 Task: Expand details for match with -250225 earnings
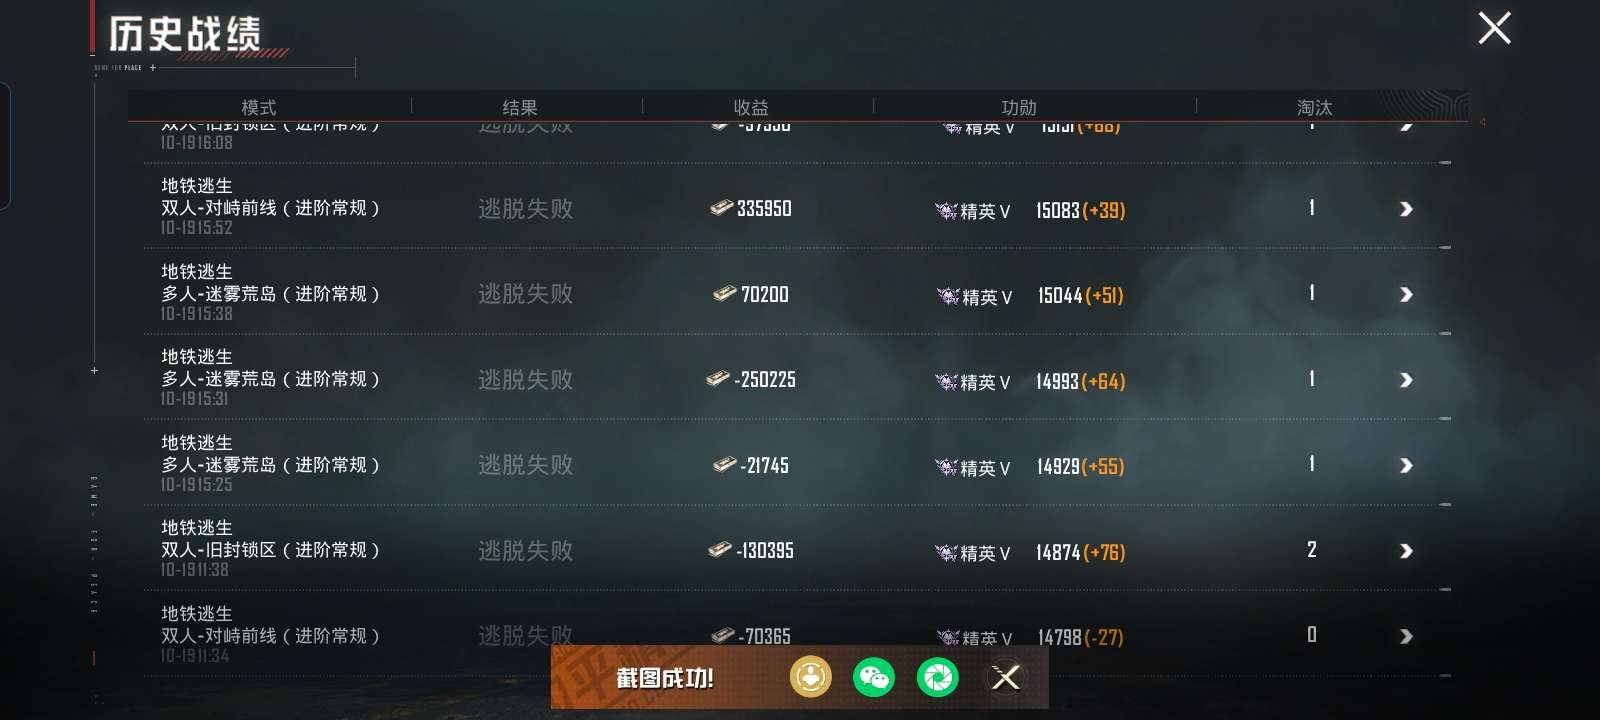tap(1406, 380)
